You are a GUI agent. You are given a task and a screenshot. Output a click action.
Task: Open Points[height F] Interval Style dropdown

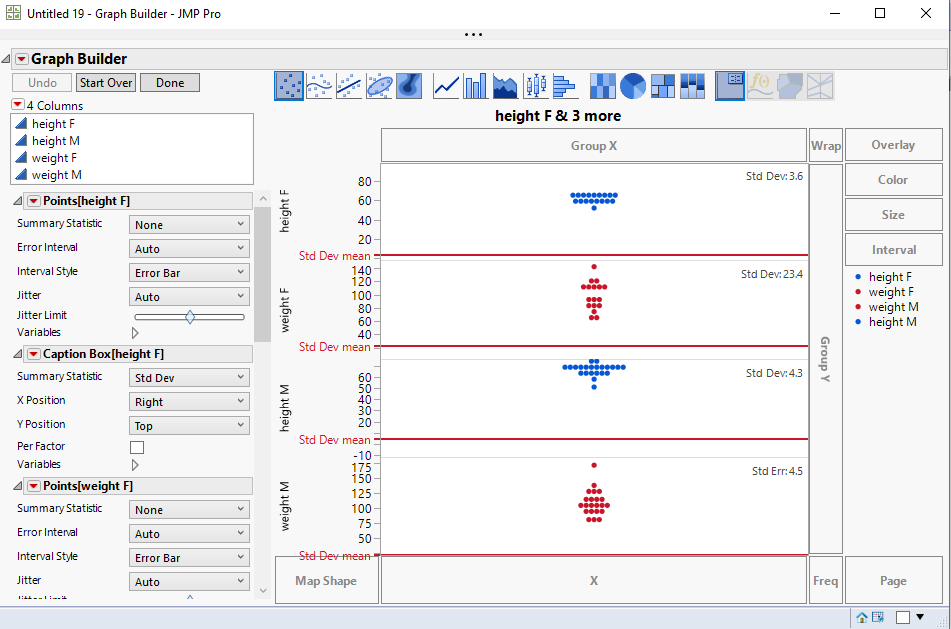click(189, 273)
